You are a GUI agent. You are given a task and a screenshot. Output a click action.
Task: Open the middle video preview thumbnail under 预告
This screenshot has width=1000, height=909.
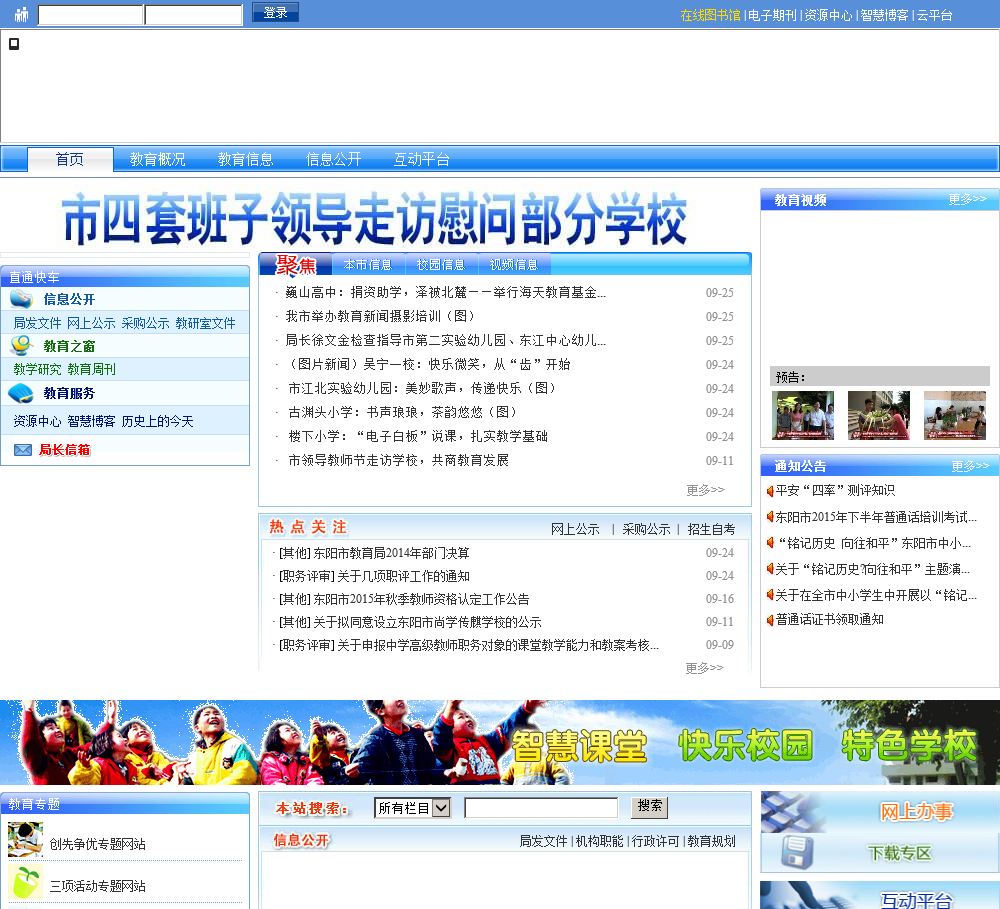coord(879,415)
